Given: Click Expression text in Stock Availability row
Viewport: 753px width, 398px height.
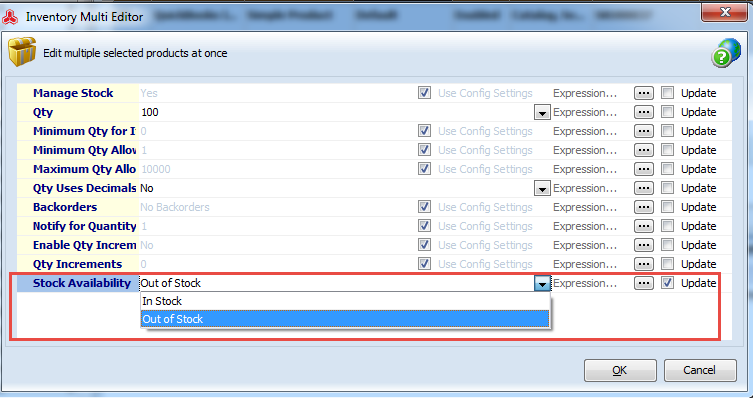Looking at the screenshot, I should [585, 283].
